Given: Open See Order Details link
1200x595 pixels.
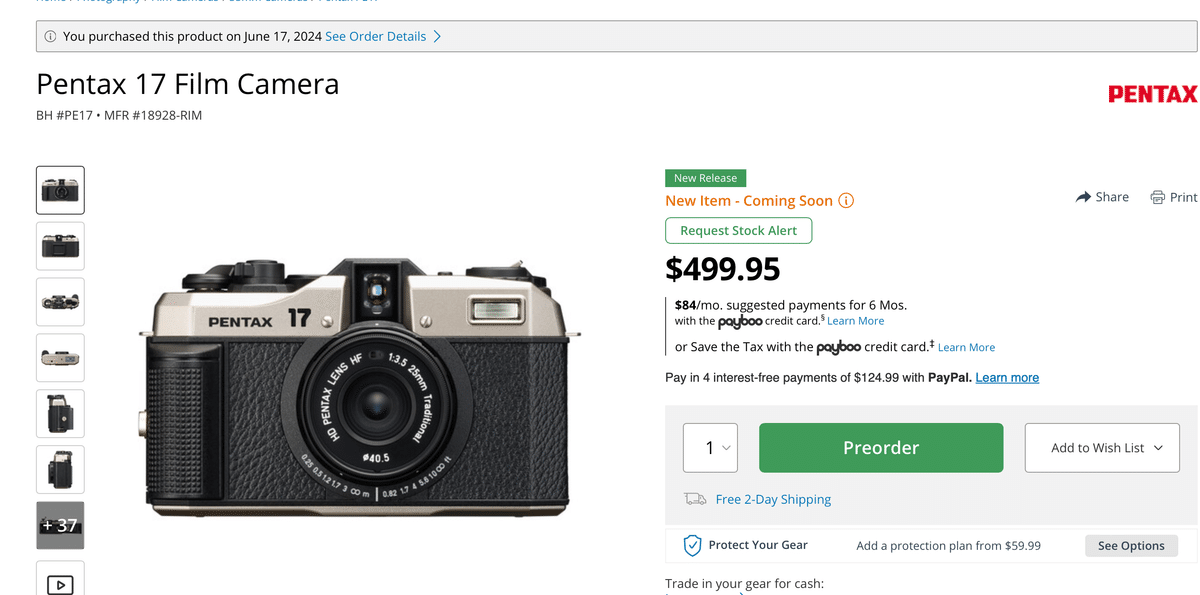Looking at the screenshot, I should pyautogui.click(x=375, y=36).
